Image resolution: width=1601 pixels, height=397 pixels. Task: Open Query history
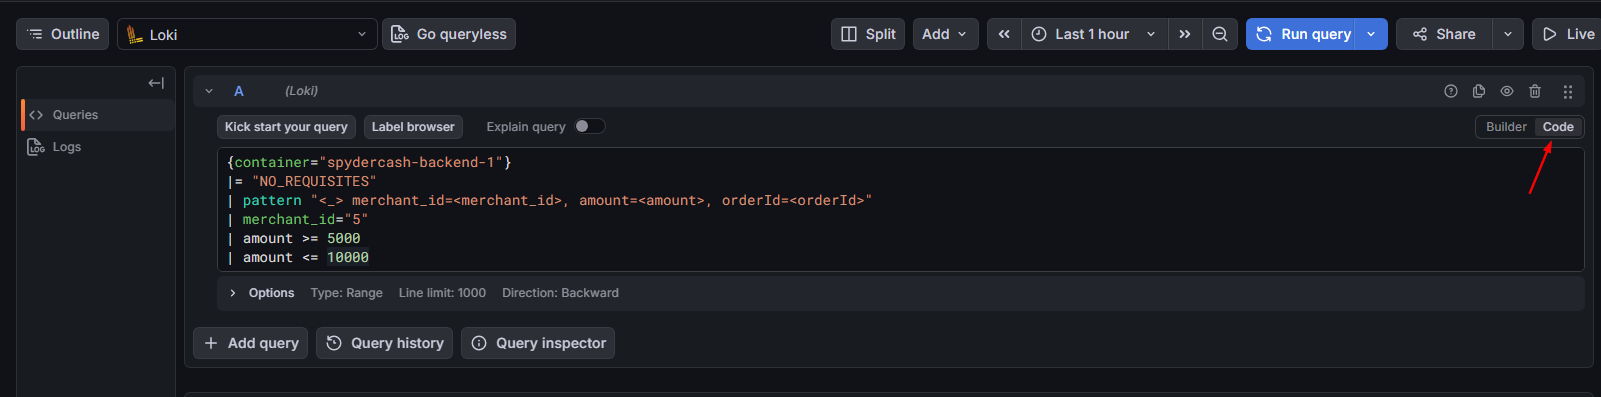click(x=384, y=343)
